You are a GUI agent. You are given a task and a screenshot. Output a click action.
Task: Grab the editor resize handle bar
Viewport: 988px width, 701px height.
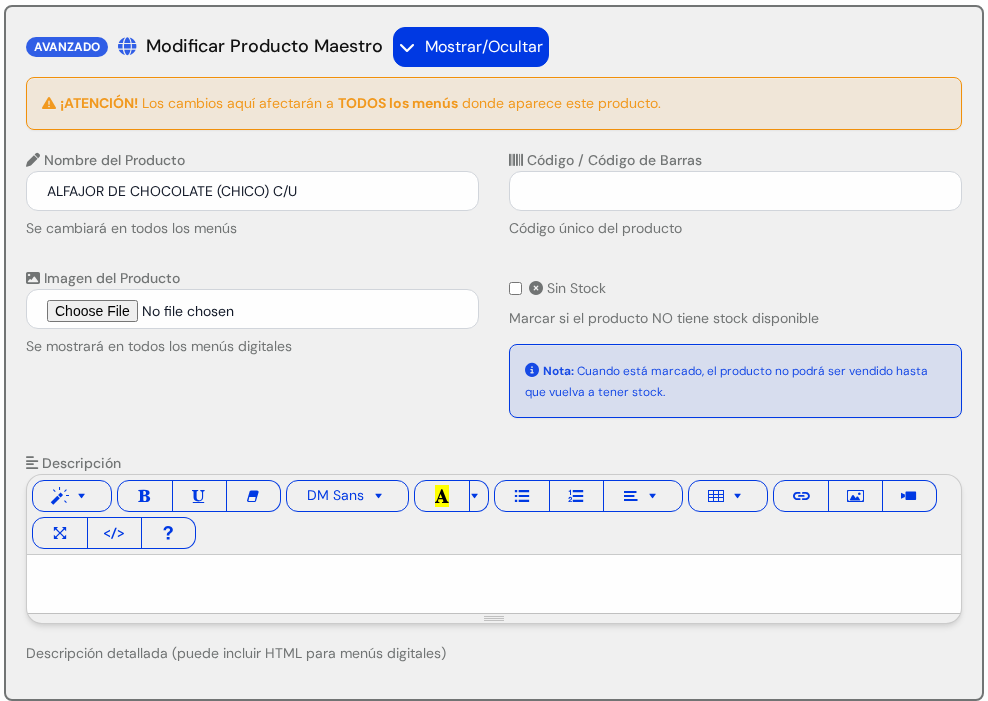(494, 618)
